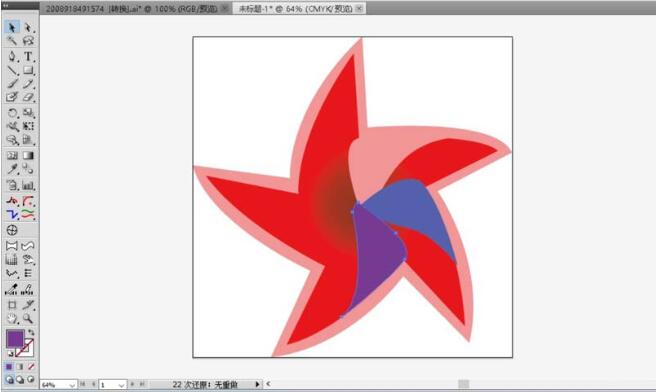Image resolution: width=656 pixels, height=392 pixels.
Task: Set paint to None mode
Action: pyautogui.click(x=31, y=367)
